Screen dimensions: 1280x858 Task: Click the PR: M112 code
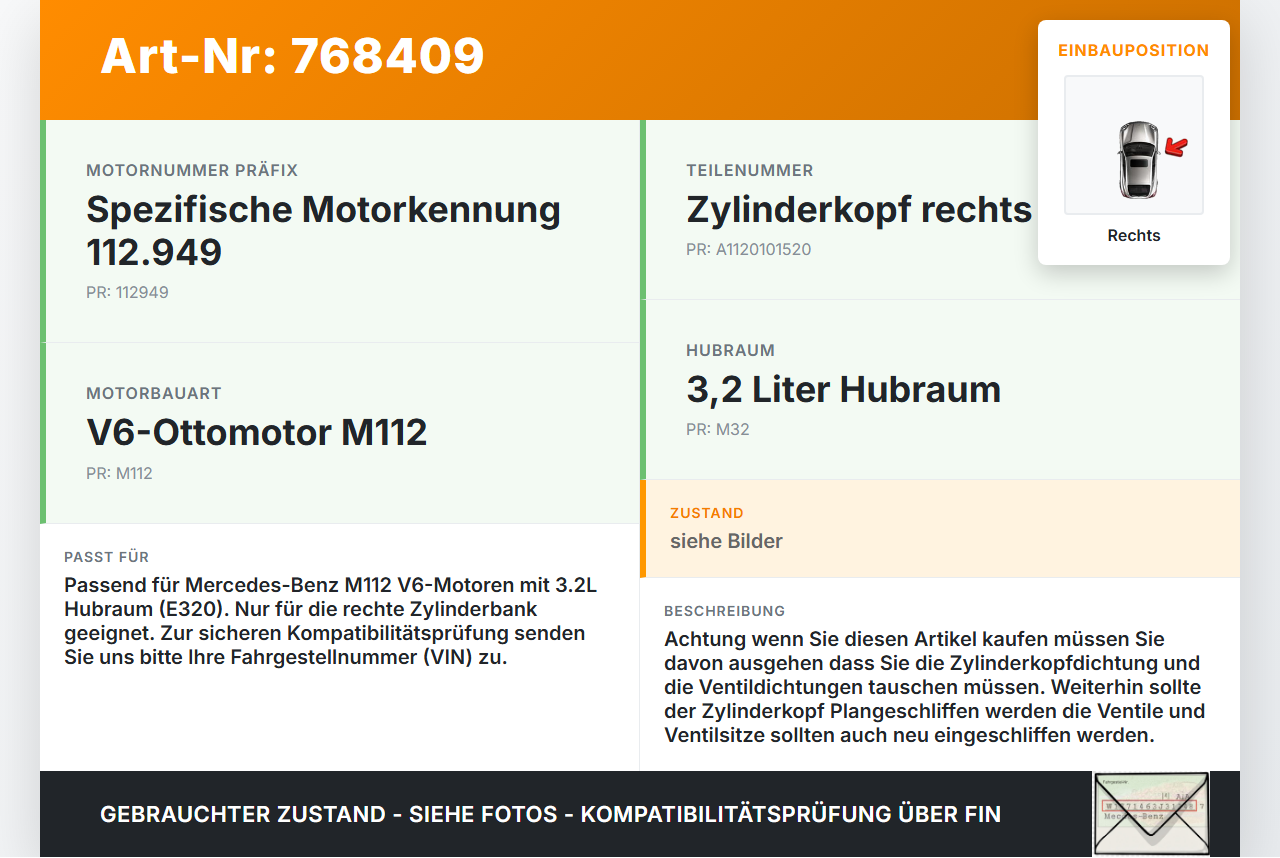tap(119, 473)
